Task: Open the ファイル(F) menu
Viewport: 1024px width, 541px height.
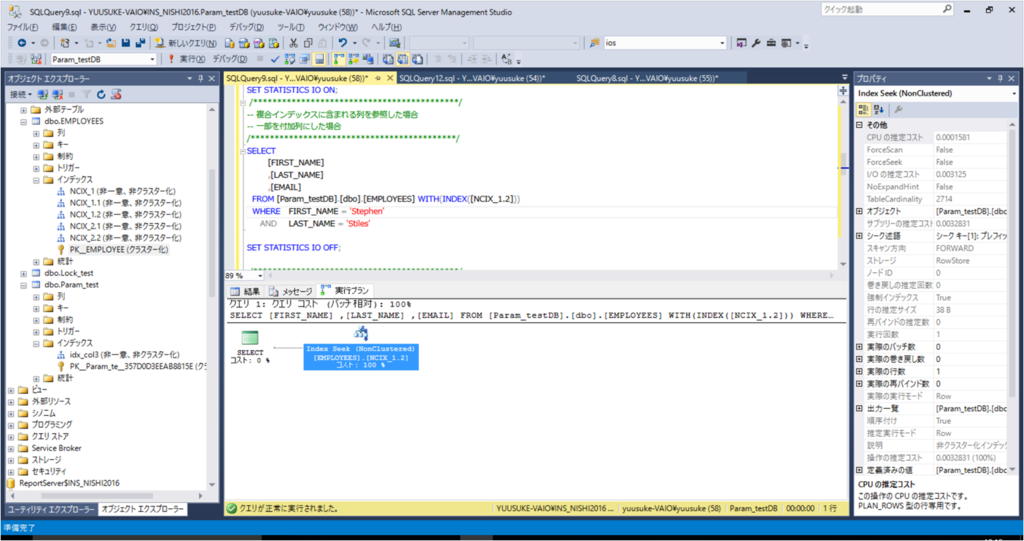Action: (22, 27)
